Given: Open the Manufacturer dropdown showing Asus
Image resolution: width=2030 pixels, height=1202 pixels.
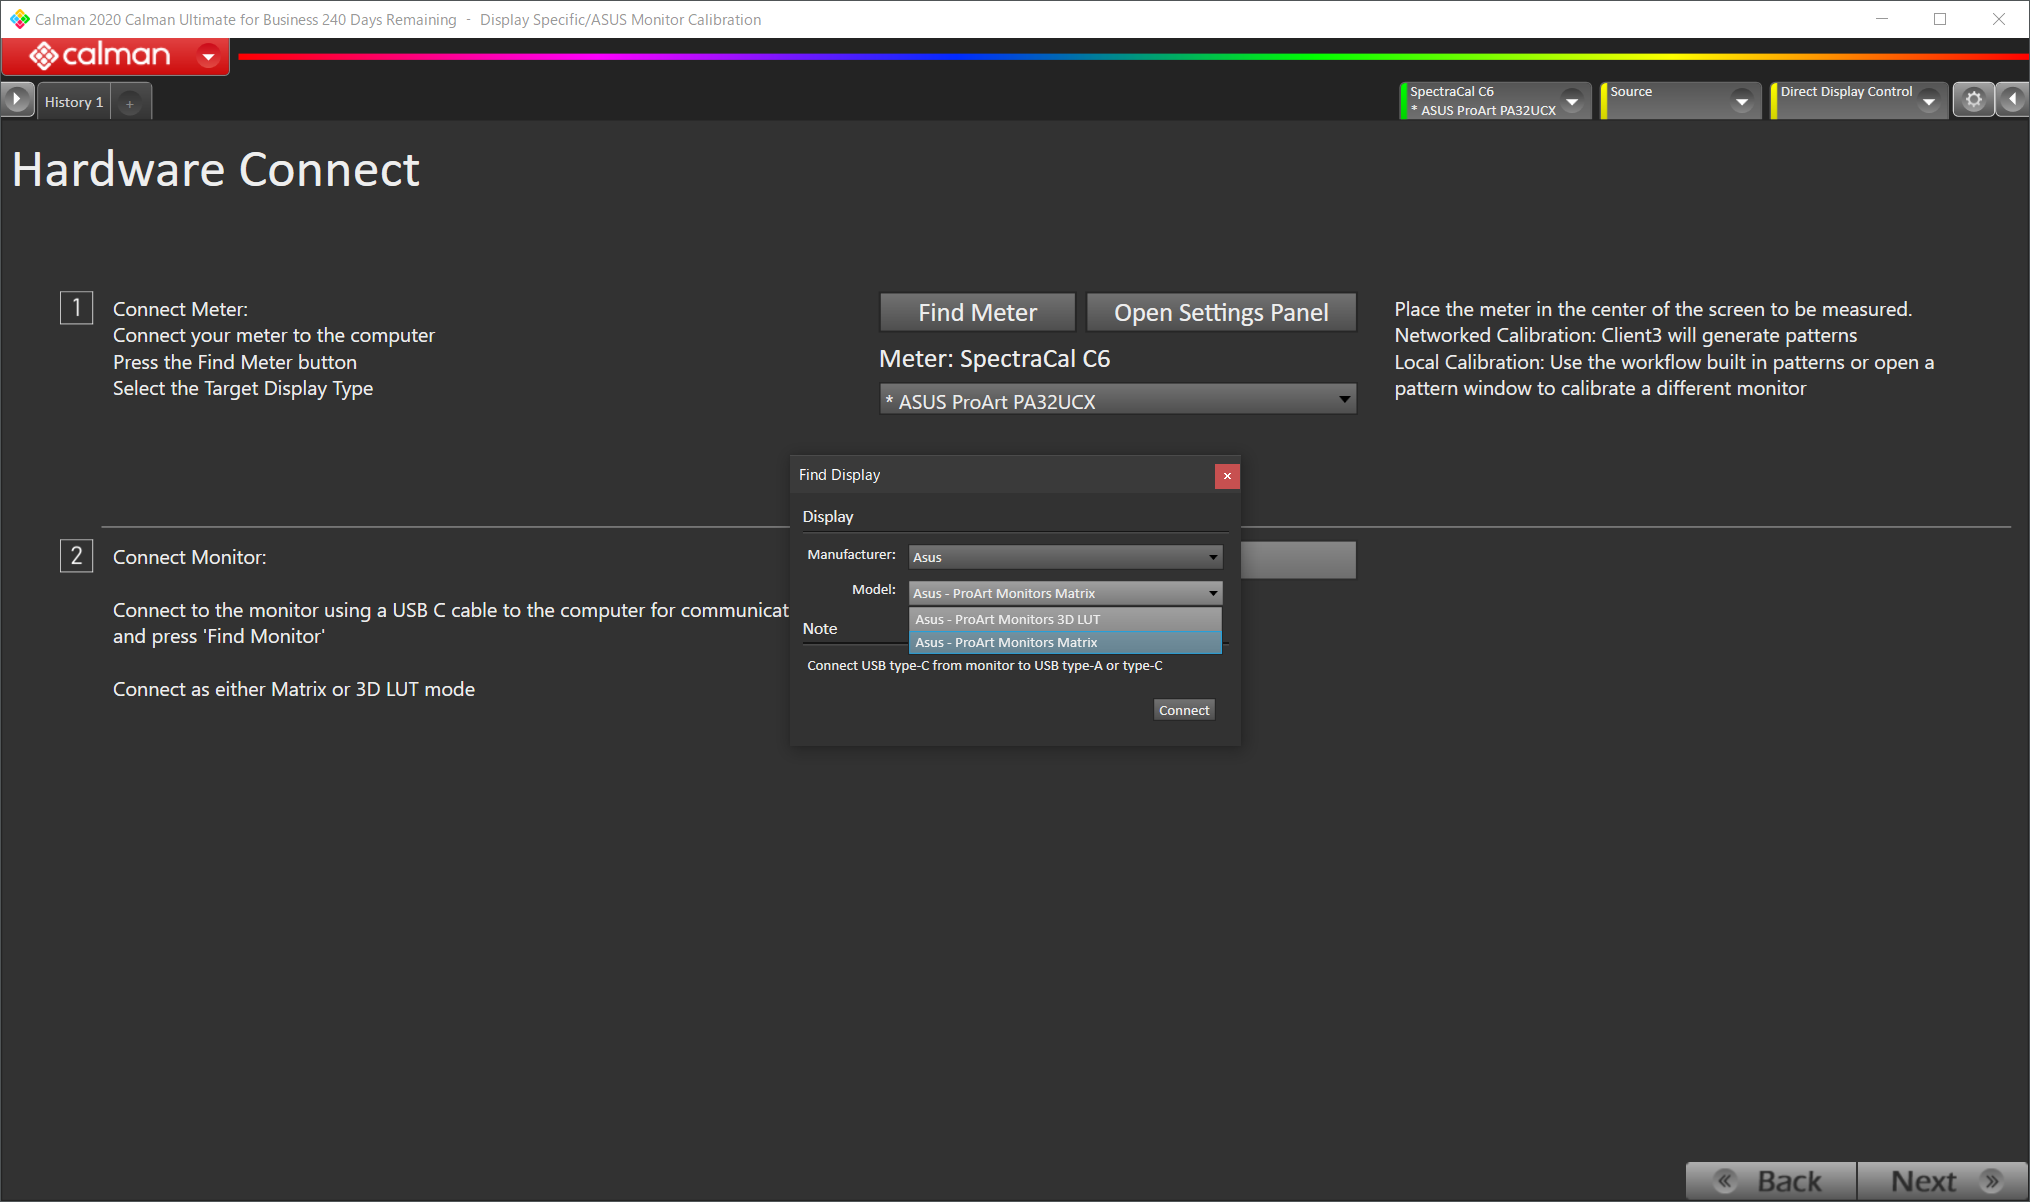Looking at the screenshot, I should [1065, 557].
